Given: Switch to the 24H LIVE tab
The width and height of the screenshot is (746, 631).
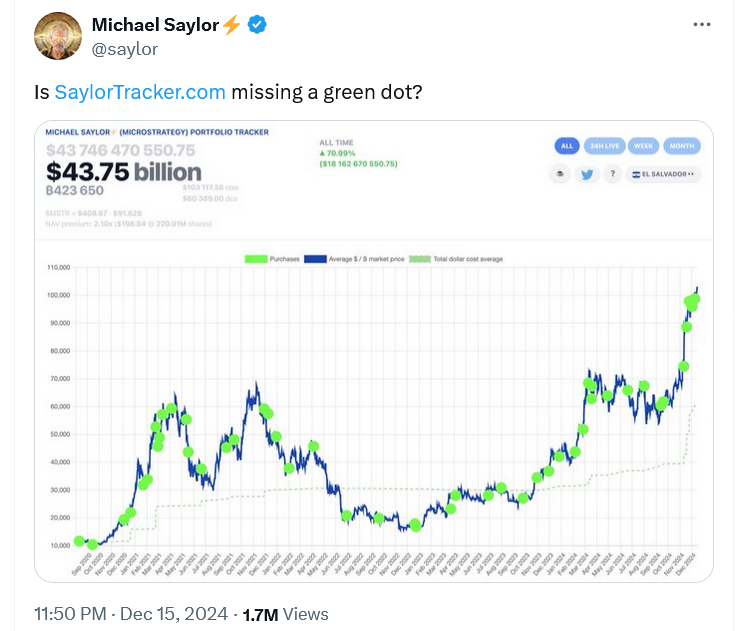Looking at the screenshot, I should tap(603, 146).
